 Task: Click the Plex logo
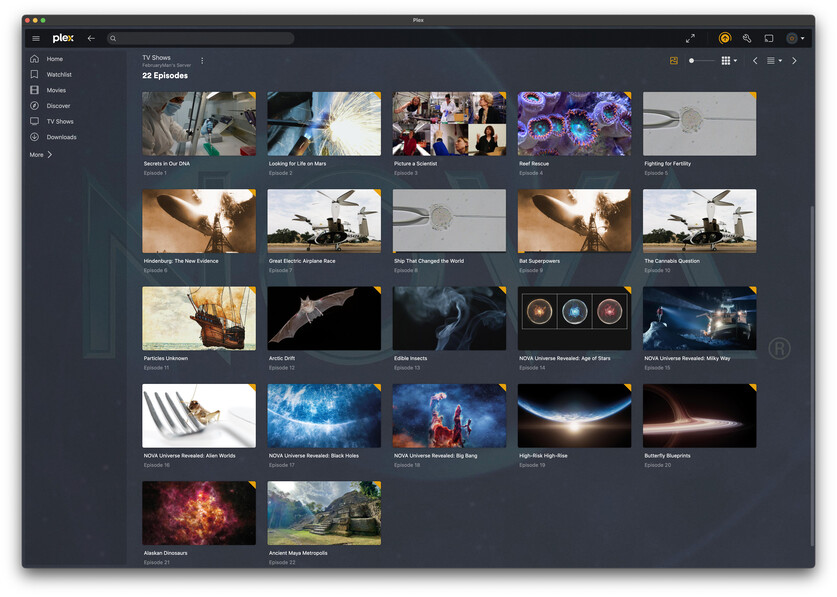tap(63, 38)
